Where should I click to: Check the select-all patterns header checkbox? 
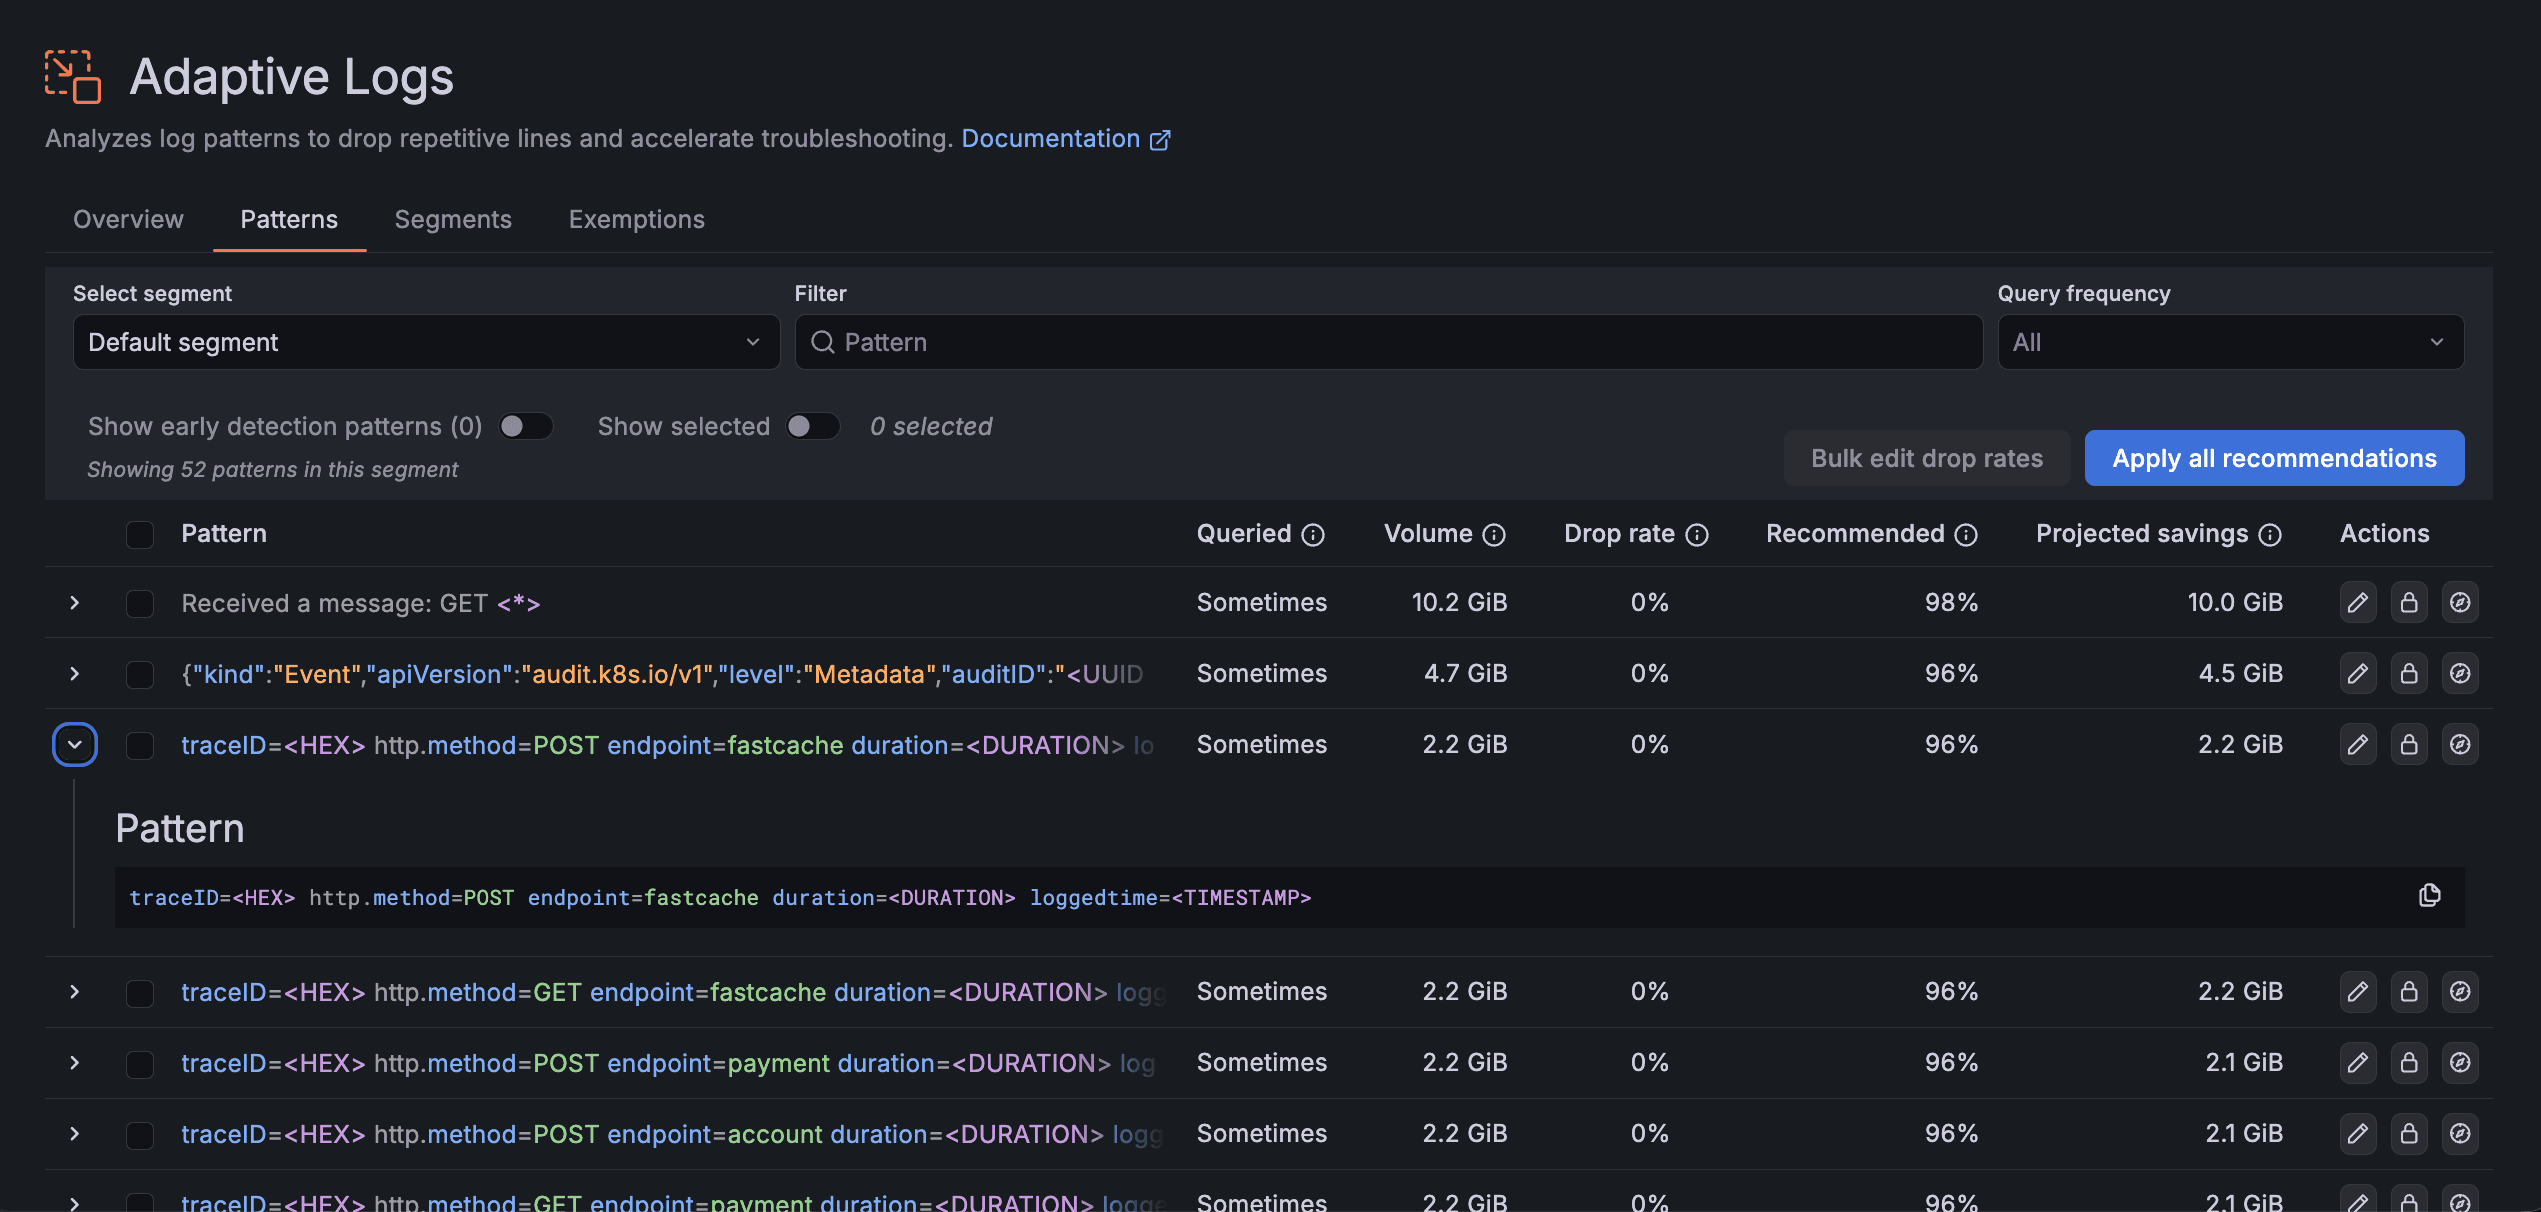coord(140,534)
